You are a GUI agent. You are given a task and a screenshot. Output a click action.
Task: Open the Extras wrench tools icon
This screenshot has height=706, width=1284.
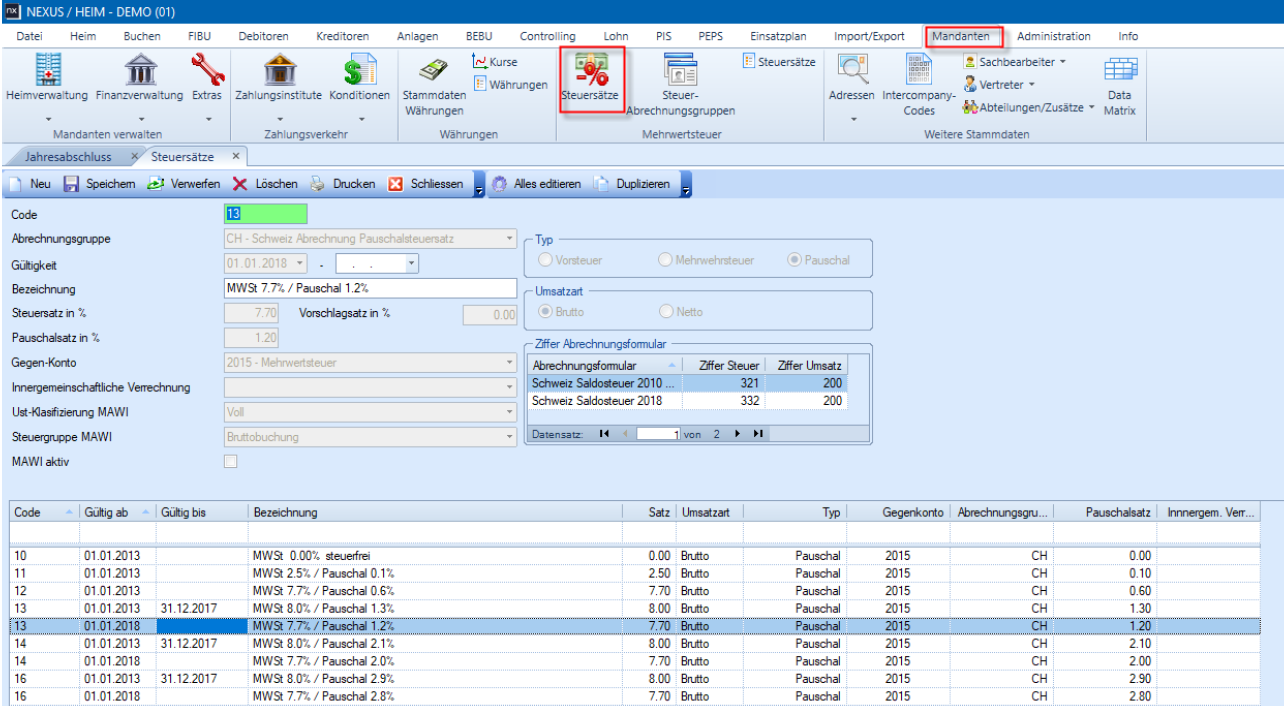207,70
